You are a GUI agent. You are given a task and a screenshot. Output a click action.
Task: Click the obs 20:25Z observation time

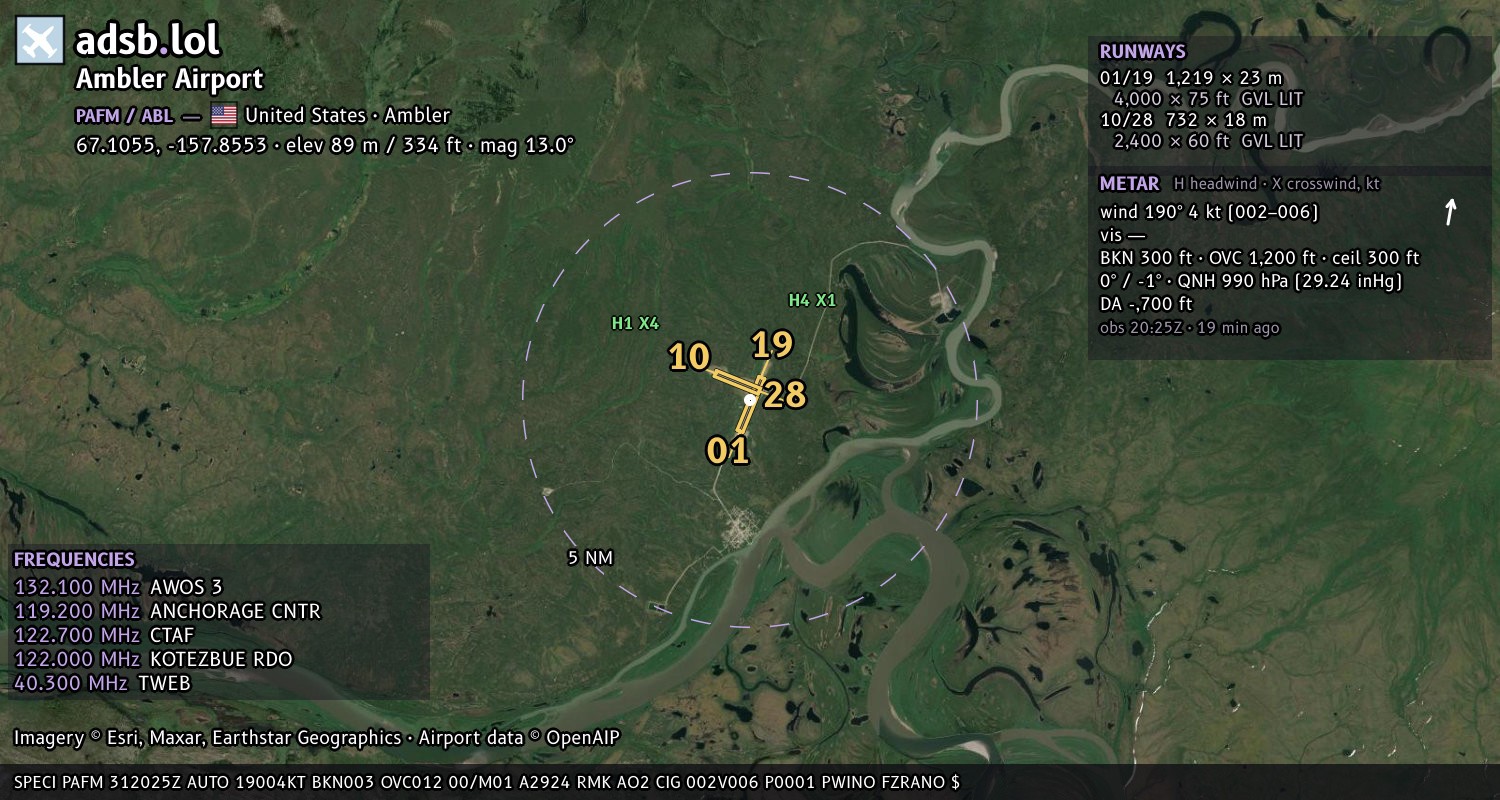point(1189,328)
